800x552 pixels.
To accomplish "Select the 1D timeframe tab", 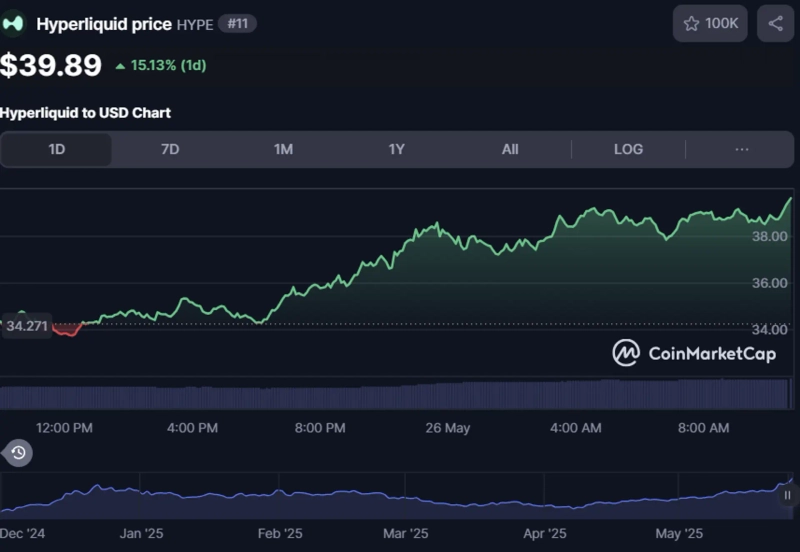I will (x=57, y=149).
